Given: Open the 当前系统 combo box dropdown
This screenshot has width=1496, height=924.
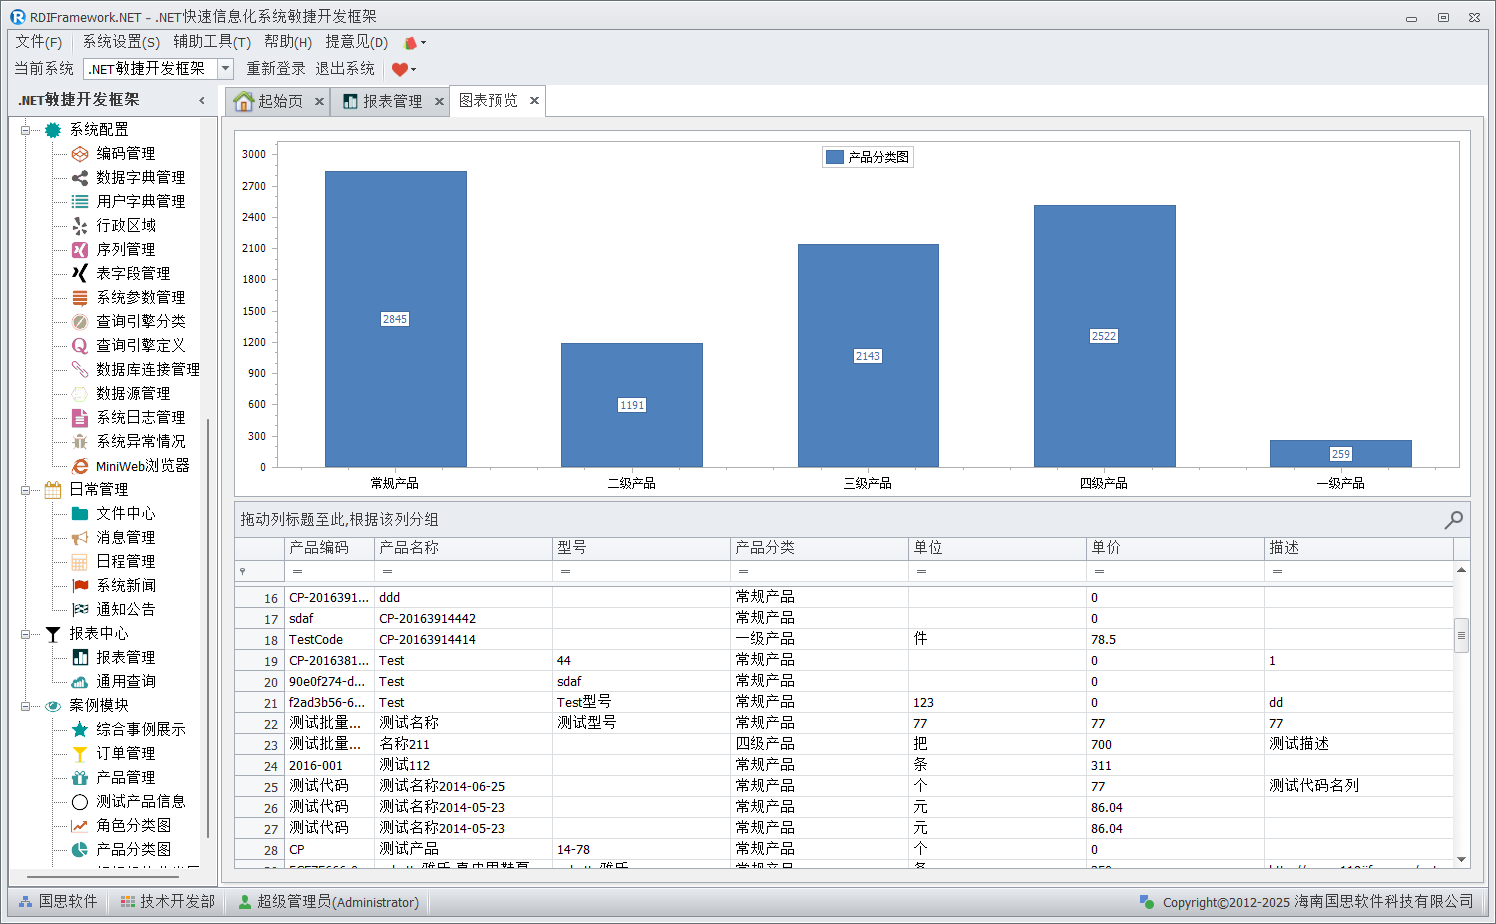Looking at the screenshot, I should coord(225,69).
